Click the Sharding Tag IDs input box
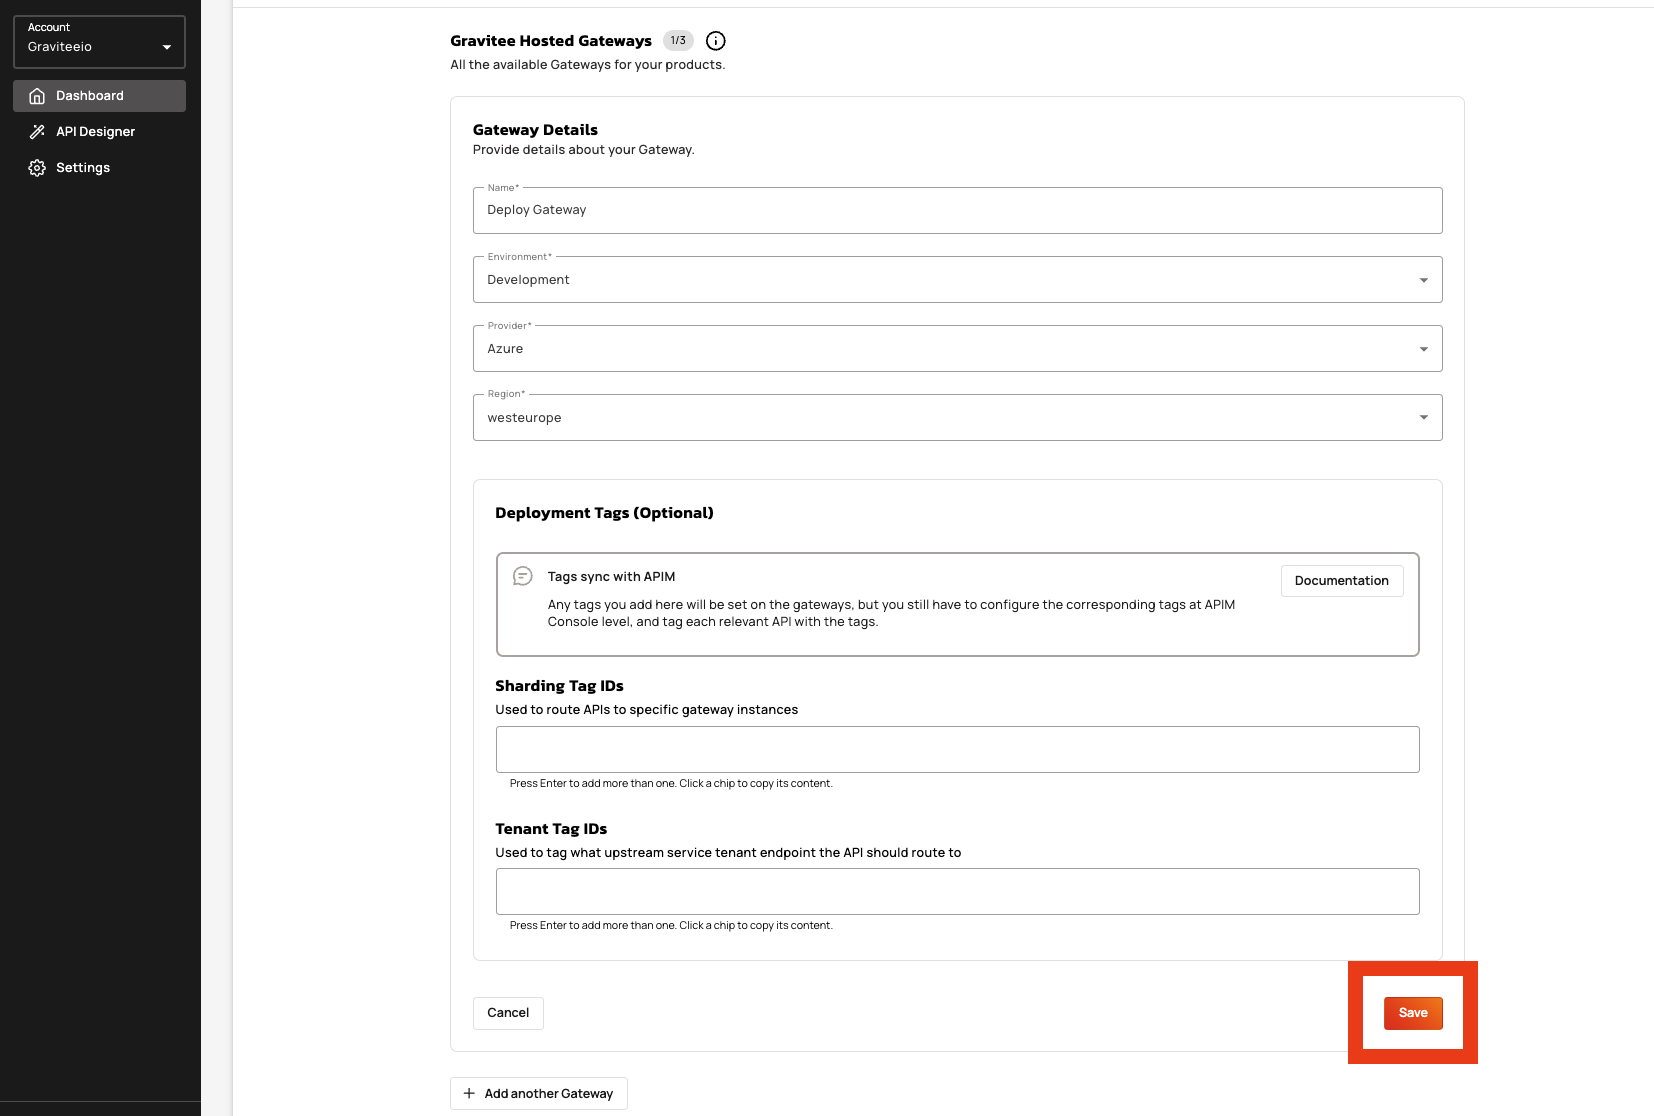Screen dimensions: 1654x1116 click(x=957, y=749)
